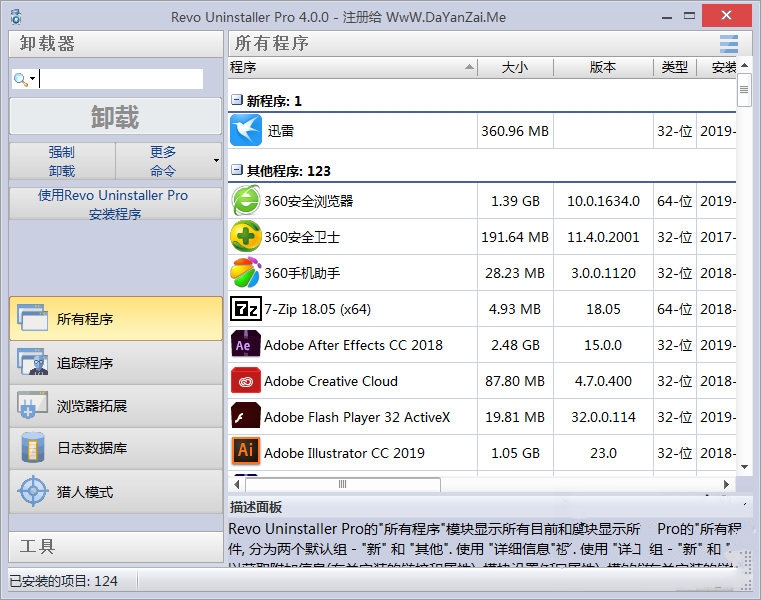
Task: Open the search filter dropdown arrow
Action: (33, 78)
